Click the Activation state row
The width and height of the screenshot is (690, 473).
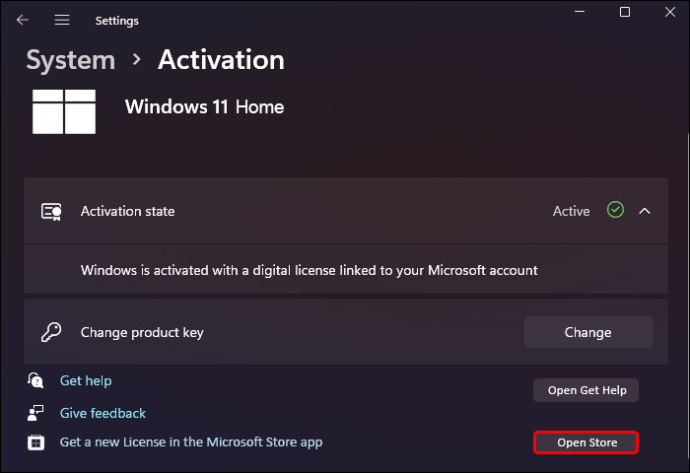[346, 211]
